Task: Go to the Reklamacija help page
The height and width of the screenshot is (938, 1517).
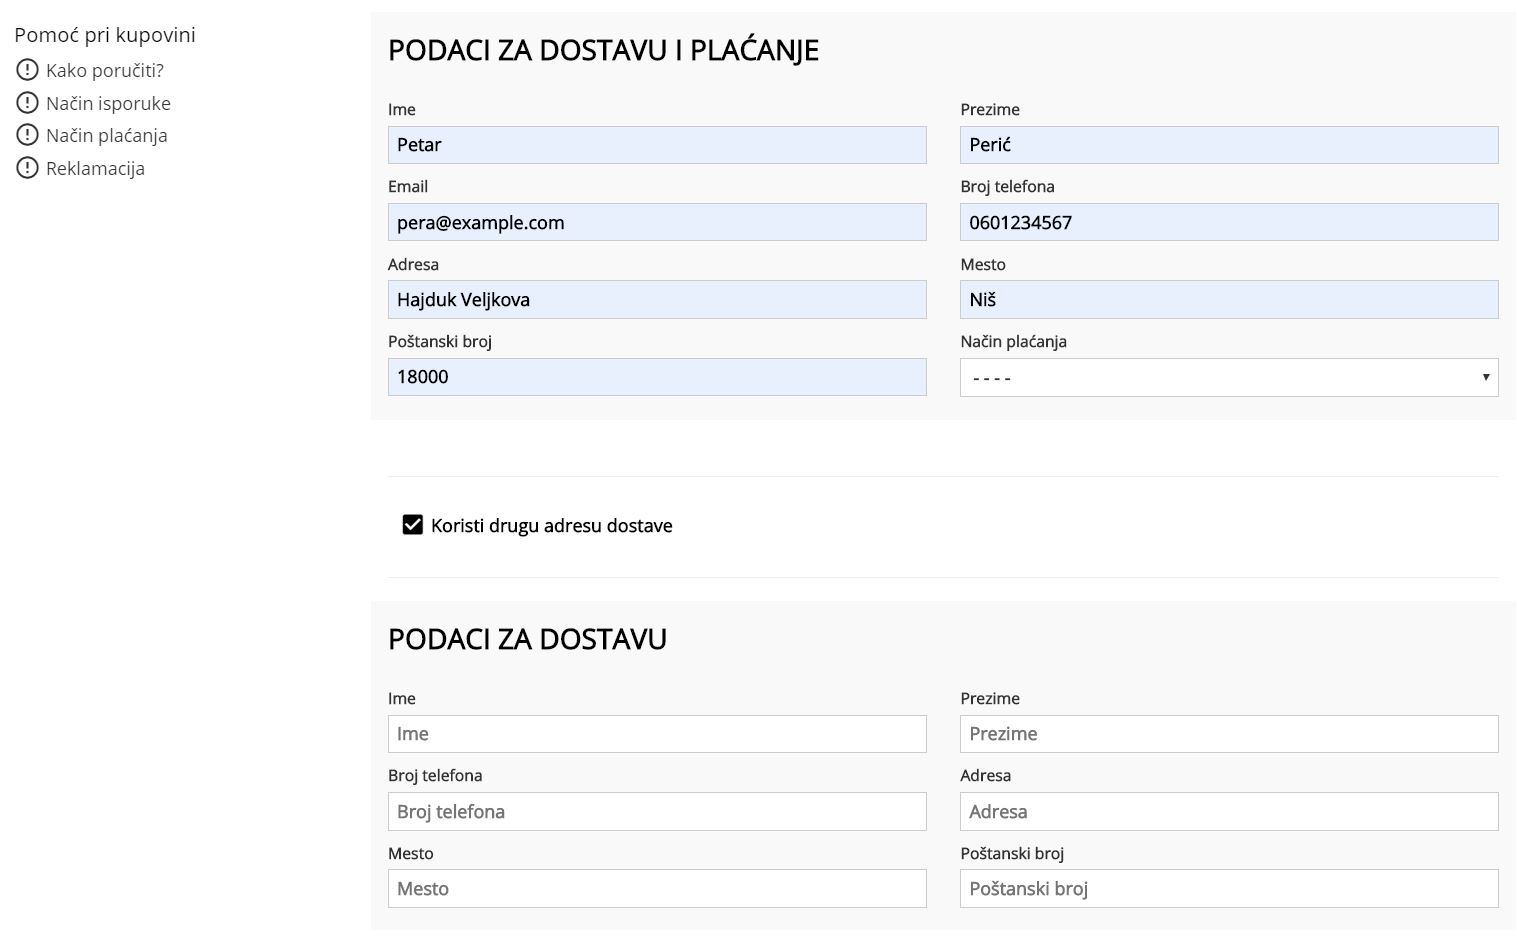Action: tap(95, 168)
